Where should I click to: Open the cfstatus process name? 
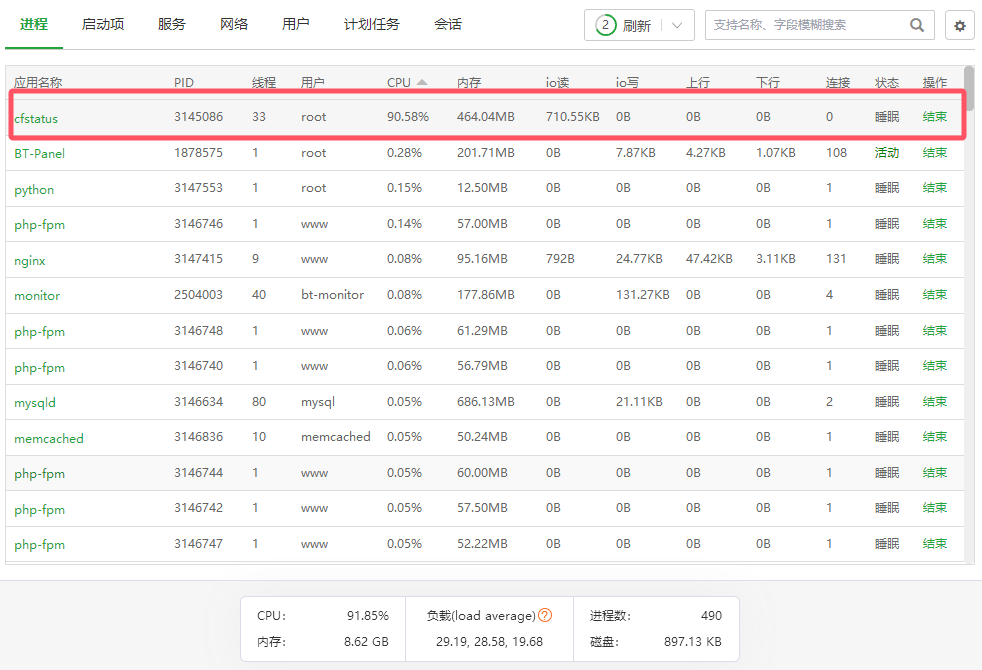[36, 118]
